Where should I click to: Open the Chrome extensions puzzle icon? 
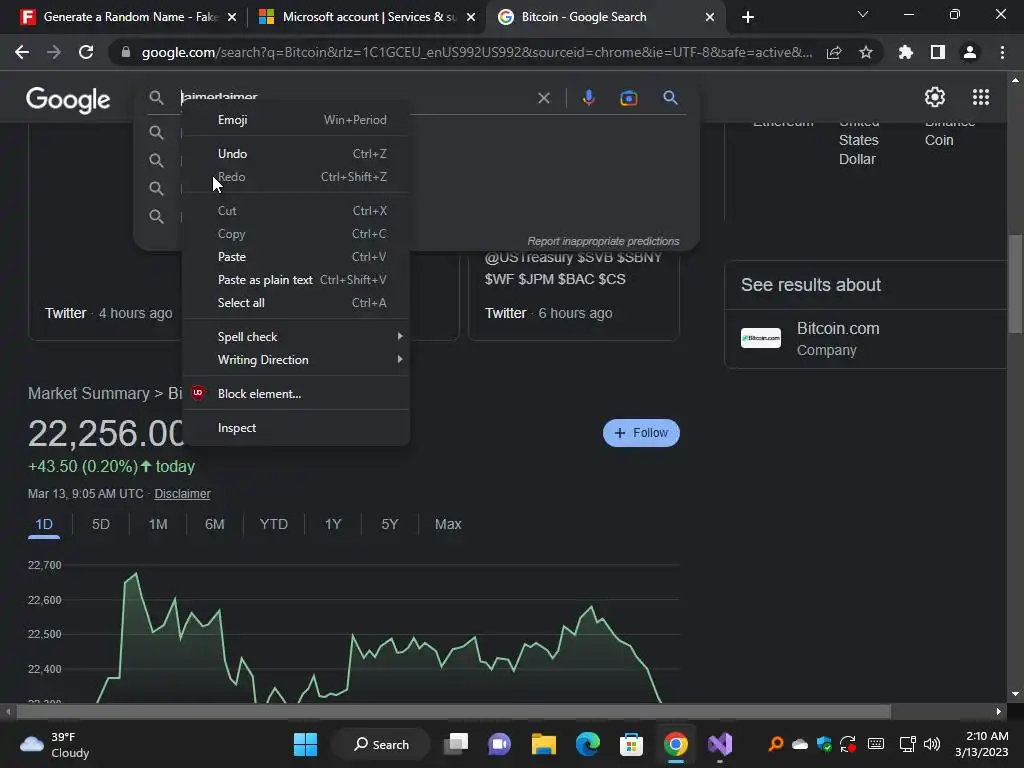coord(905,52)
